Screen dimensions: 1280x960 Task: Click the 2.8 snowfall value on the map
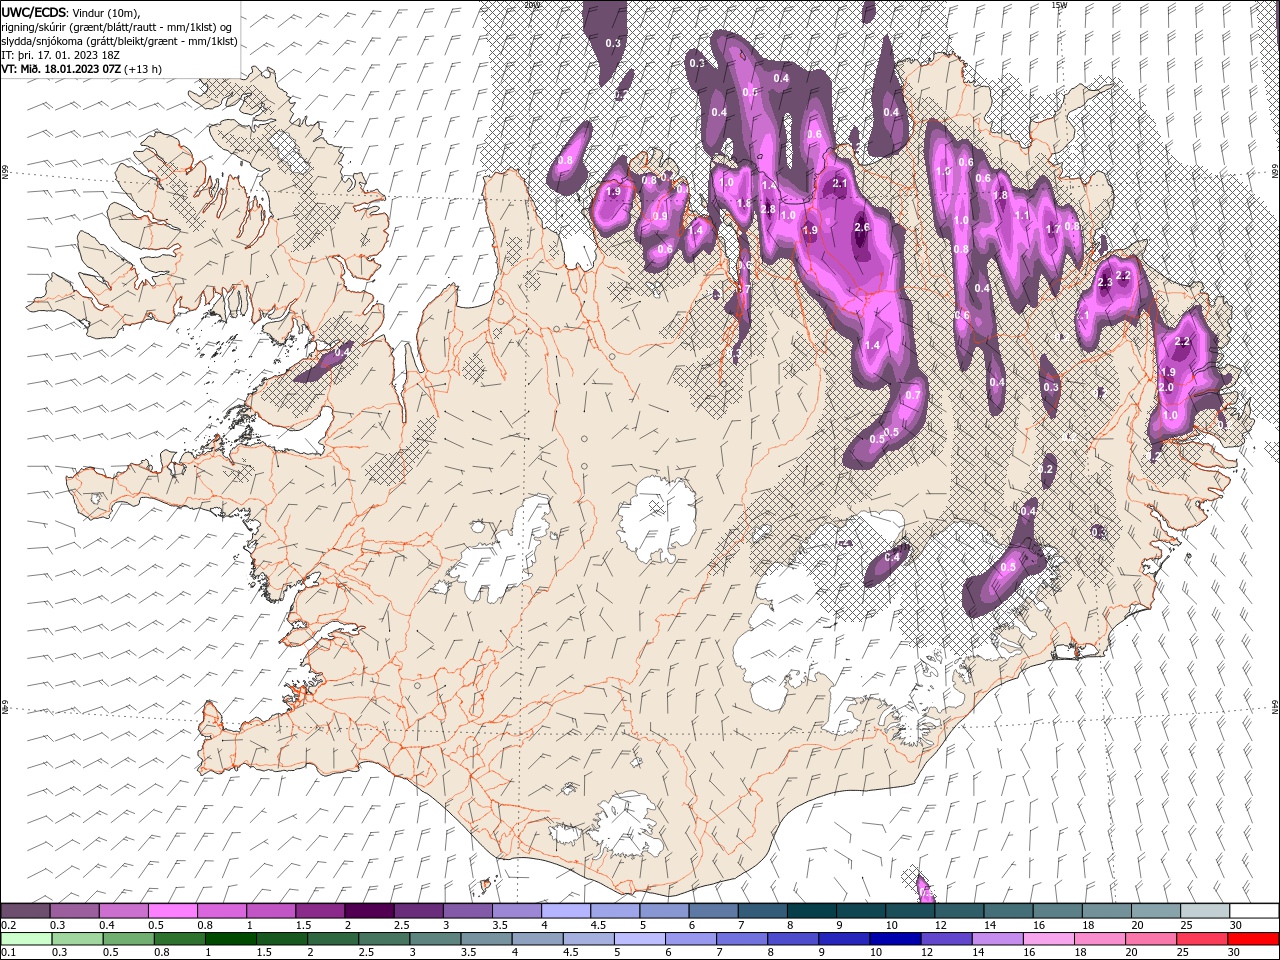[768, 209]
